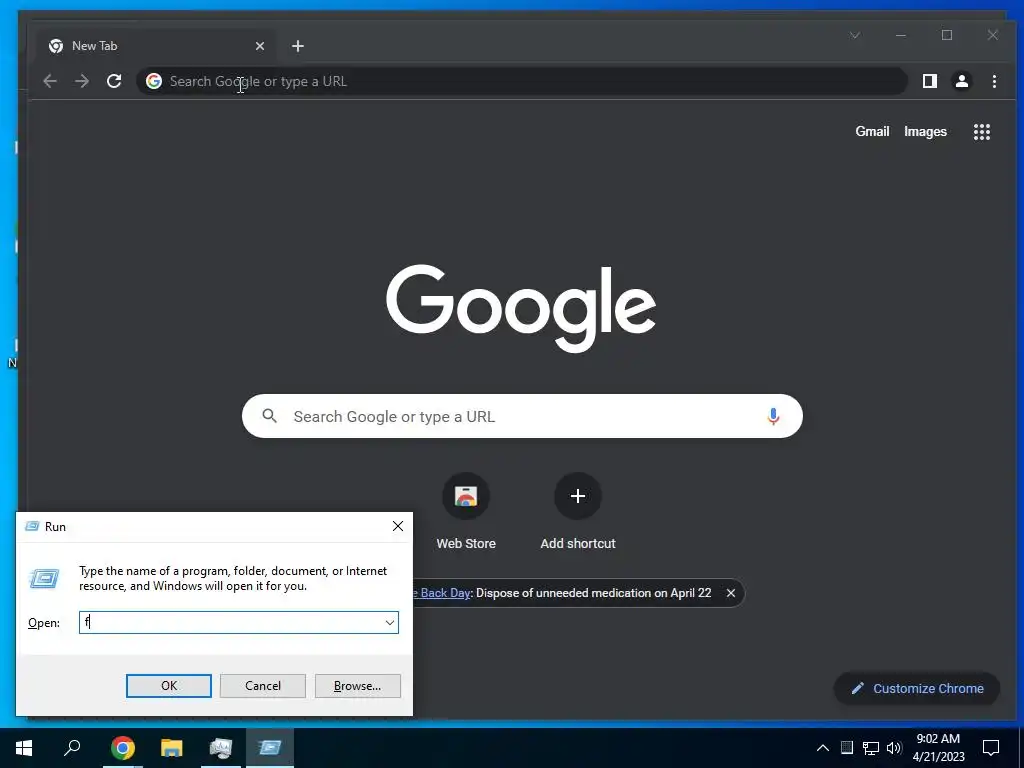Click the Google icon in address bar

154,81
